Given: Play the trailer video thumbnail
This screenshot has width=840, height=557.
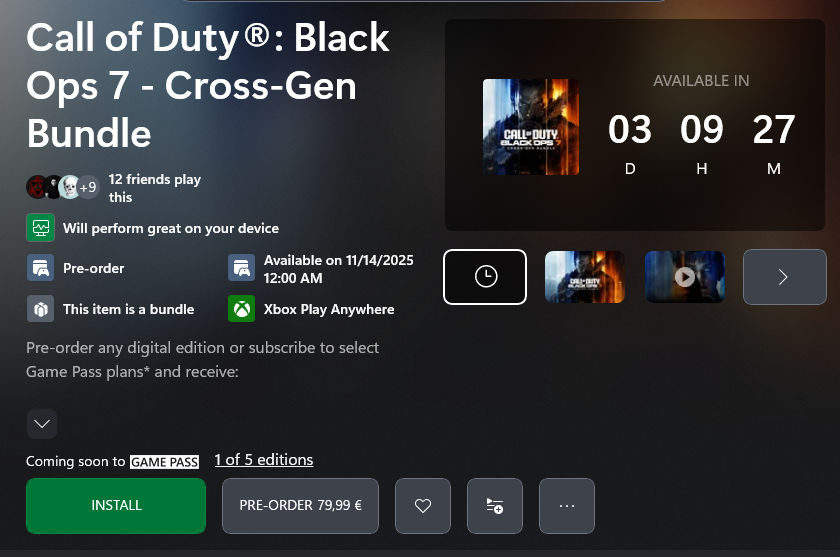Looking at the screenshot, I should pos(685,277).
